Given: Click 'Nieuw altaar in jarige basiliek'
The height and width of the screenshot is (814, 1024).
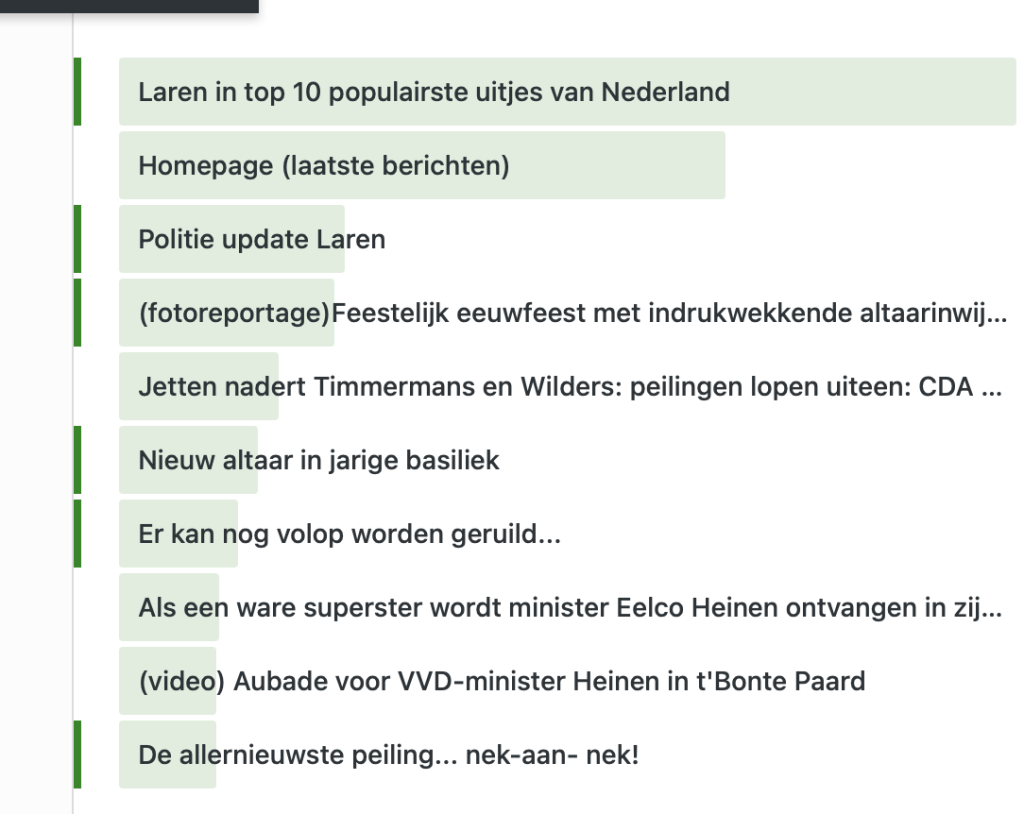Looking at the screenshot, I should (x=318, y=461).
